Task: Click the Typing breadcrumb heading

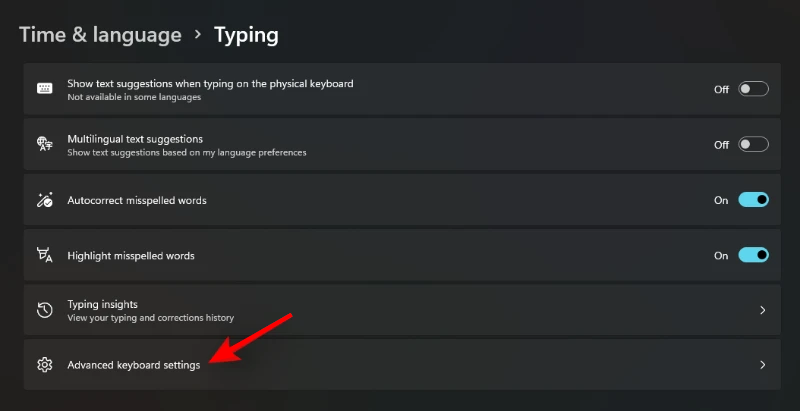Action: click(246, 35)
